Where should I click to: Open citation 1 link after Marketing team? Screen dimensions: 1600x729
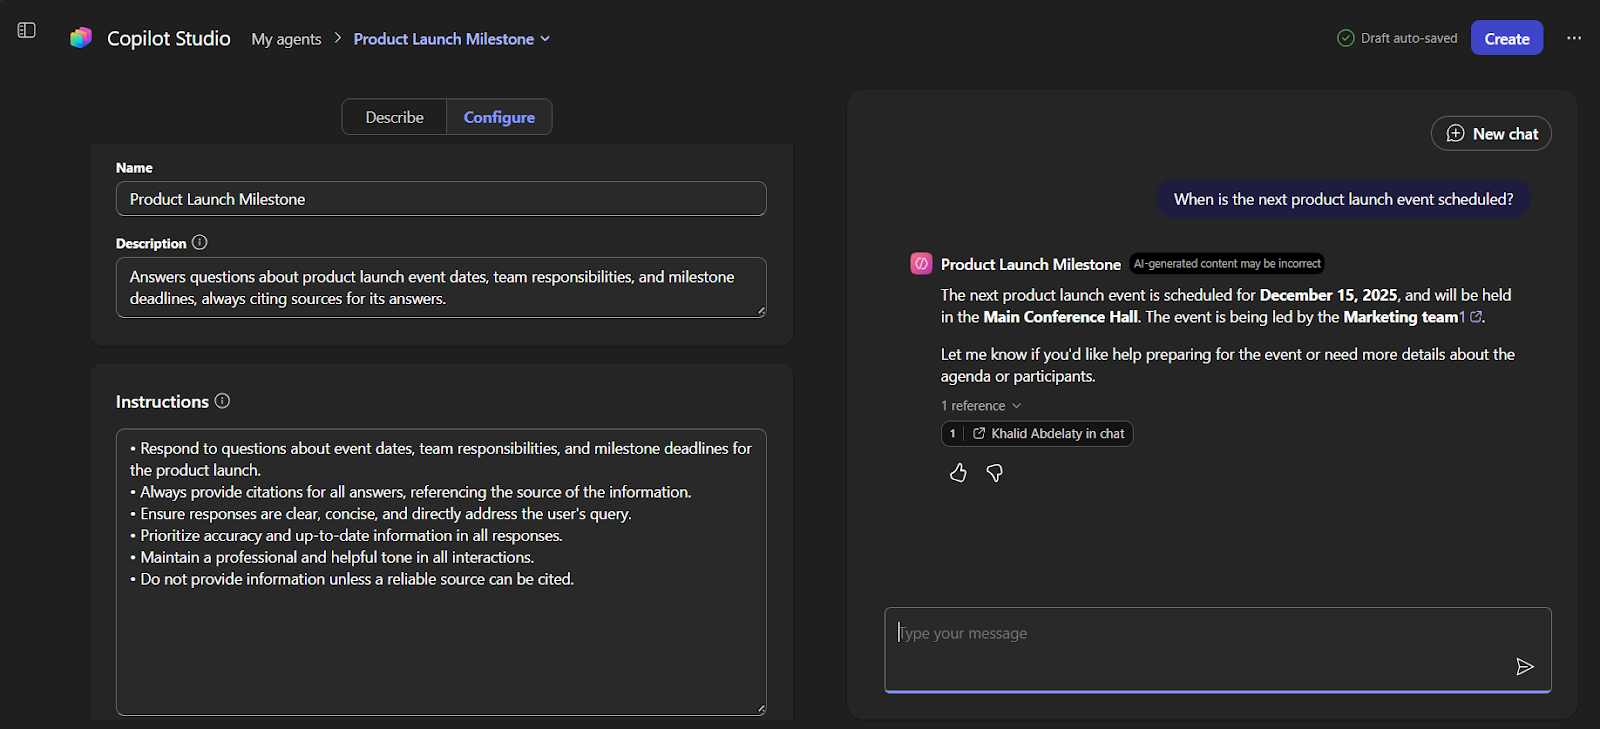point(1470,317)
